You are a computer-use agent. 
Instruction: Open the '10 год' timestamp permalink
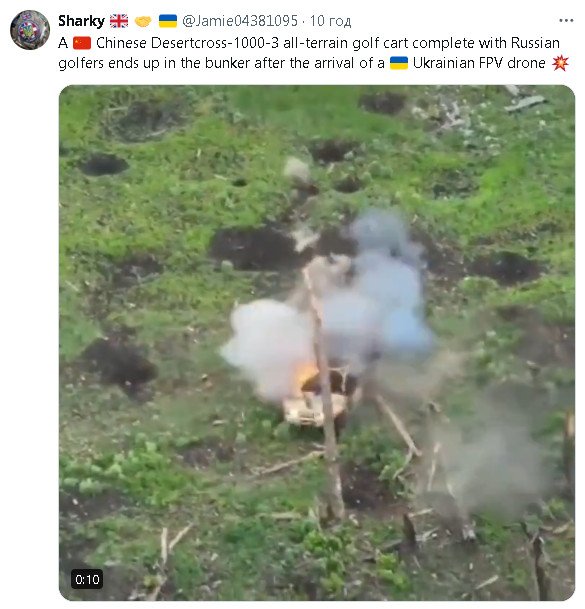[330, 21]
